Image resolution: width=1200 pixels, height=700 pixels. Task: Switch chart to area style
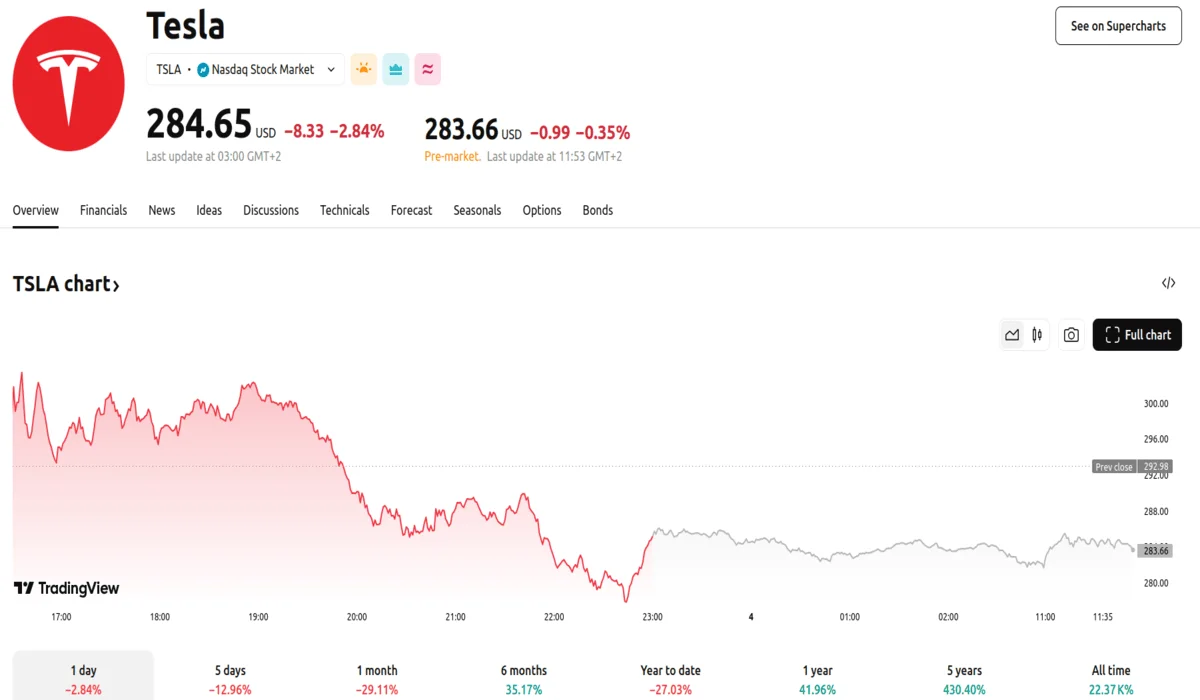click(1012, 335)
